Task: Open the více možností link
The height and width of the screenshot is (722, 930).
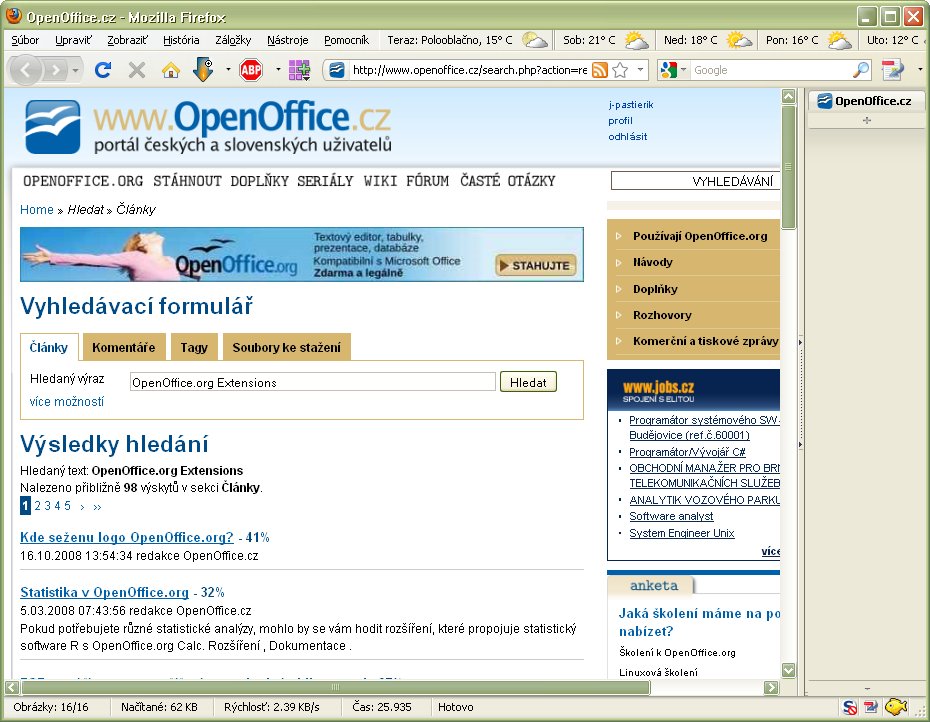Action: click(x=66, y=402)
